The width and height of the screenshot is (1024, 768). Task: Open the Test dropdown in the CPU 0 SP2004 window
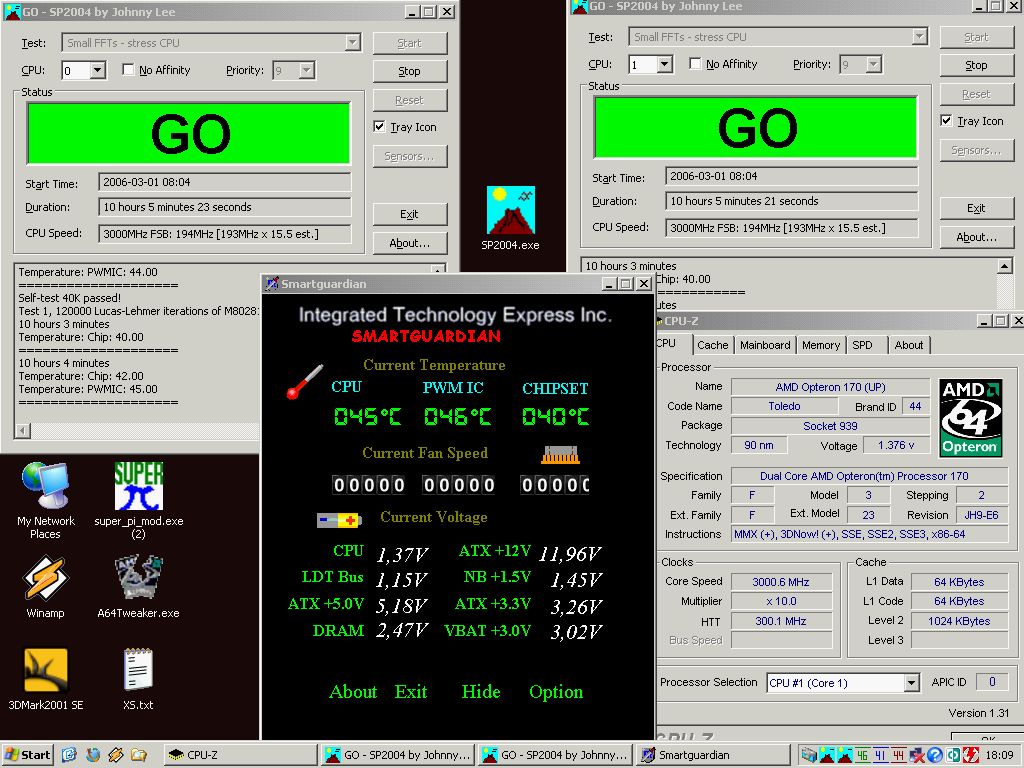(353, 42)
